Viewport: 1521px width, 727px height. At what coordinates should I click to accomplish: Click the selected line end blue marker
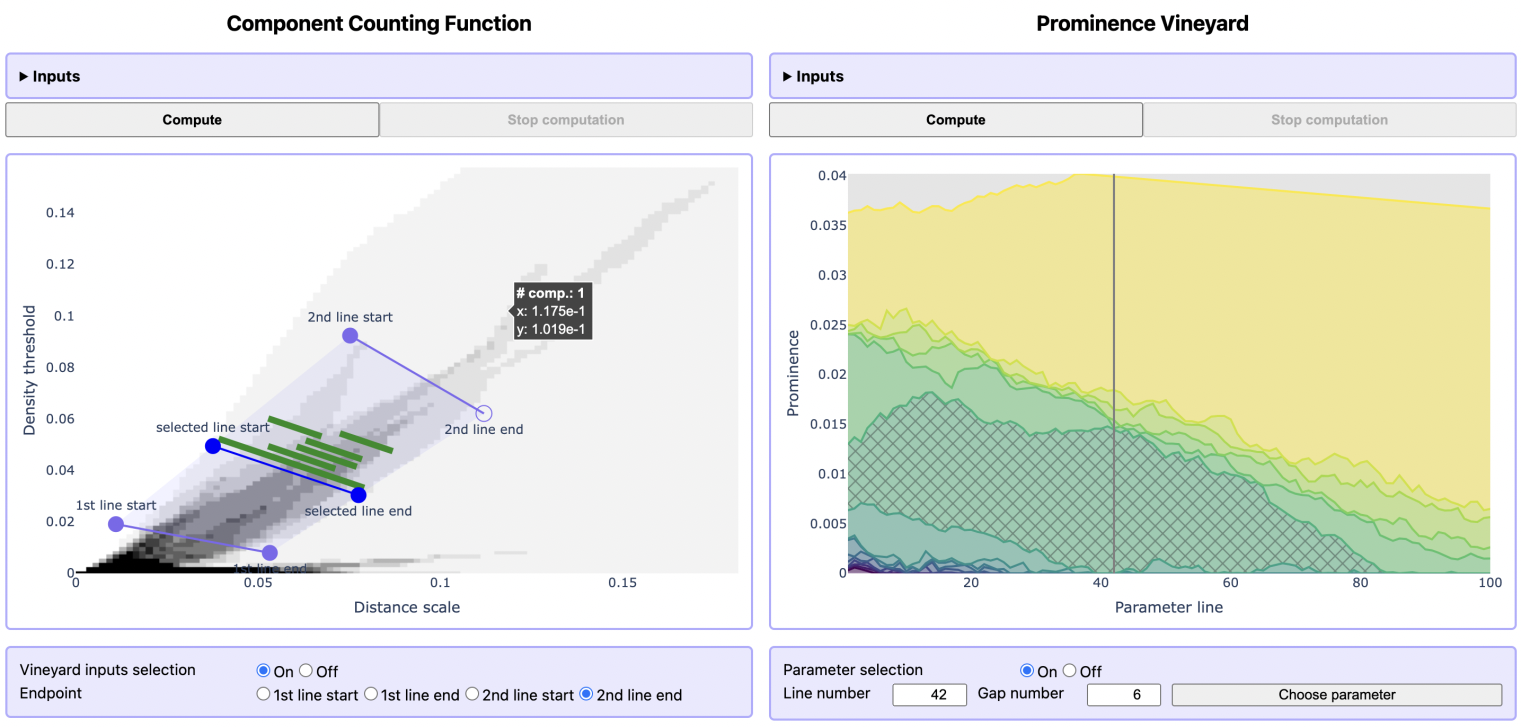point(359,495)
